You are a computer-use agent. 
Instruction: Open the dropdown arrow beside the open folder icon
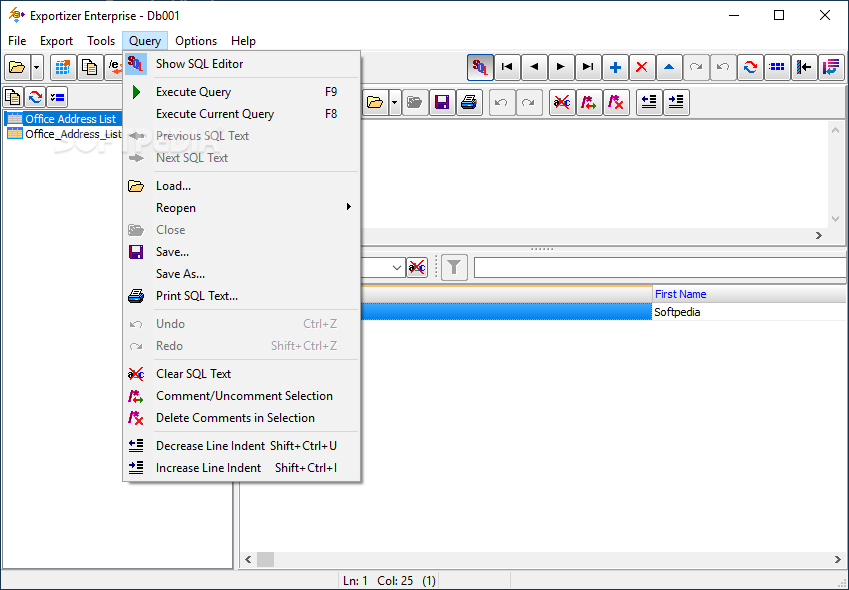coord(37,67)
